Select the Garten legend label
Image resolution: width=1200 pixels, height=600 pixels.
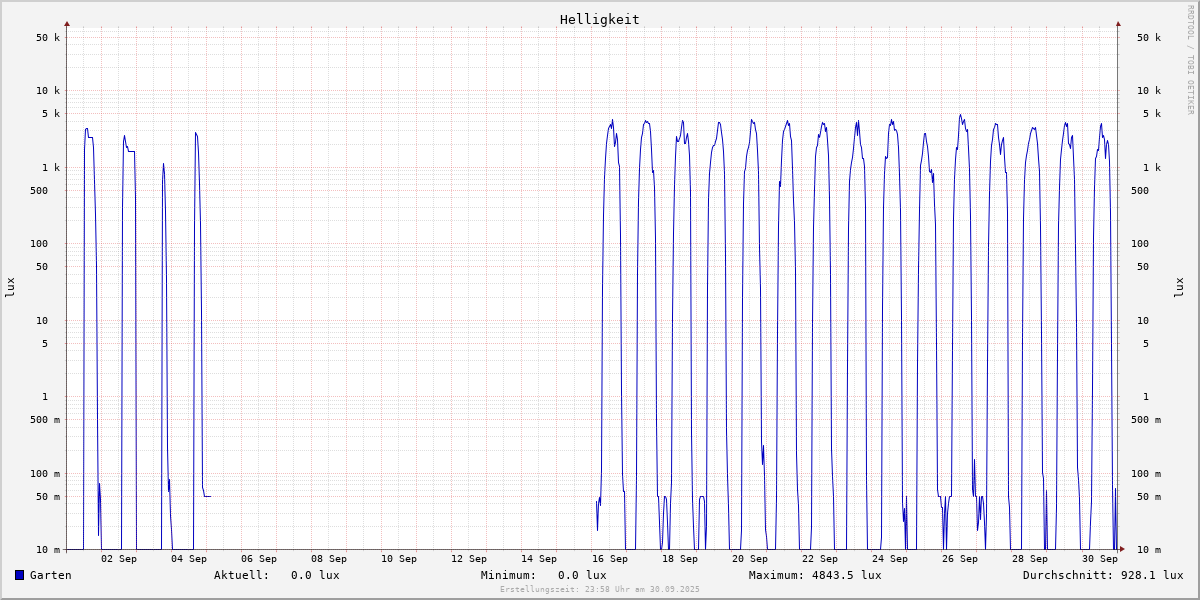[x=50, y=575]
